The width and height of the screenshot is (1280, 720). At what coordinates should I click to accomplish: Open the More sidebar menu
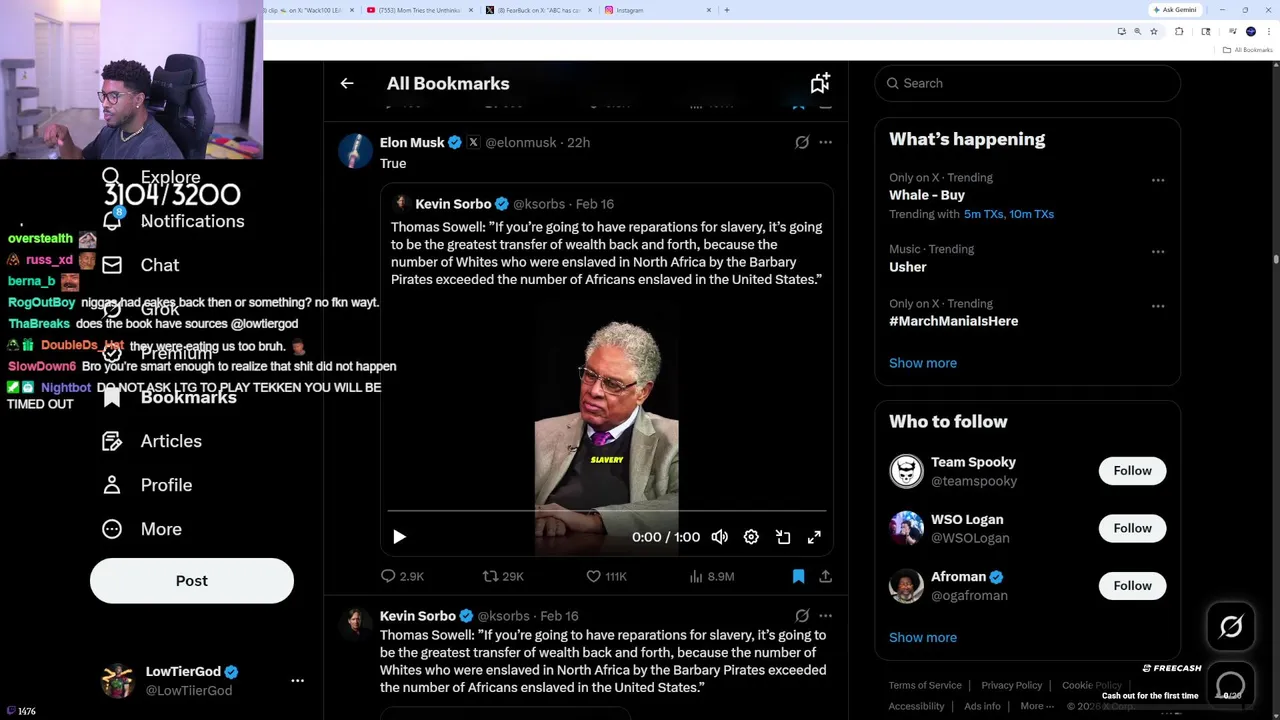(x=141, y=529)
